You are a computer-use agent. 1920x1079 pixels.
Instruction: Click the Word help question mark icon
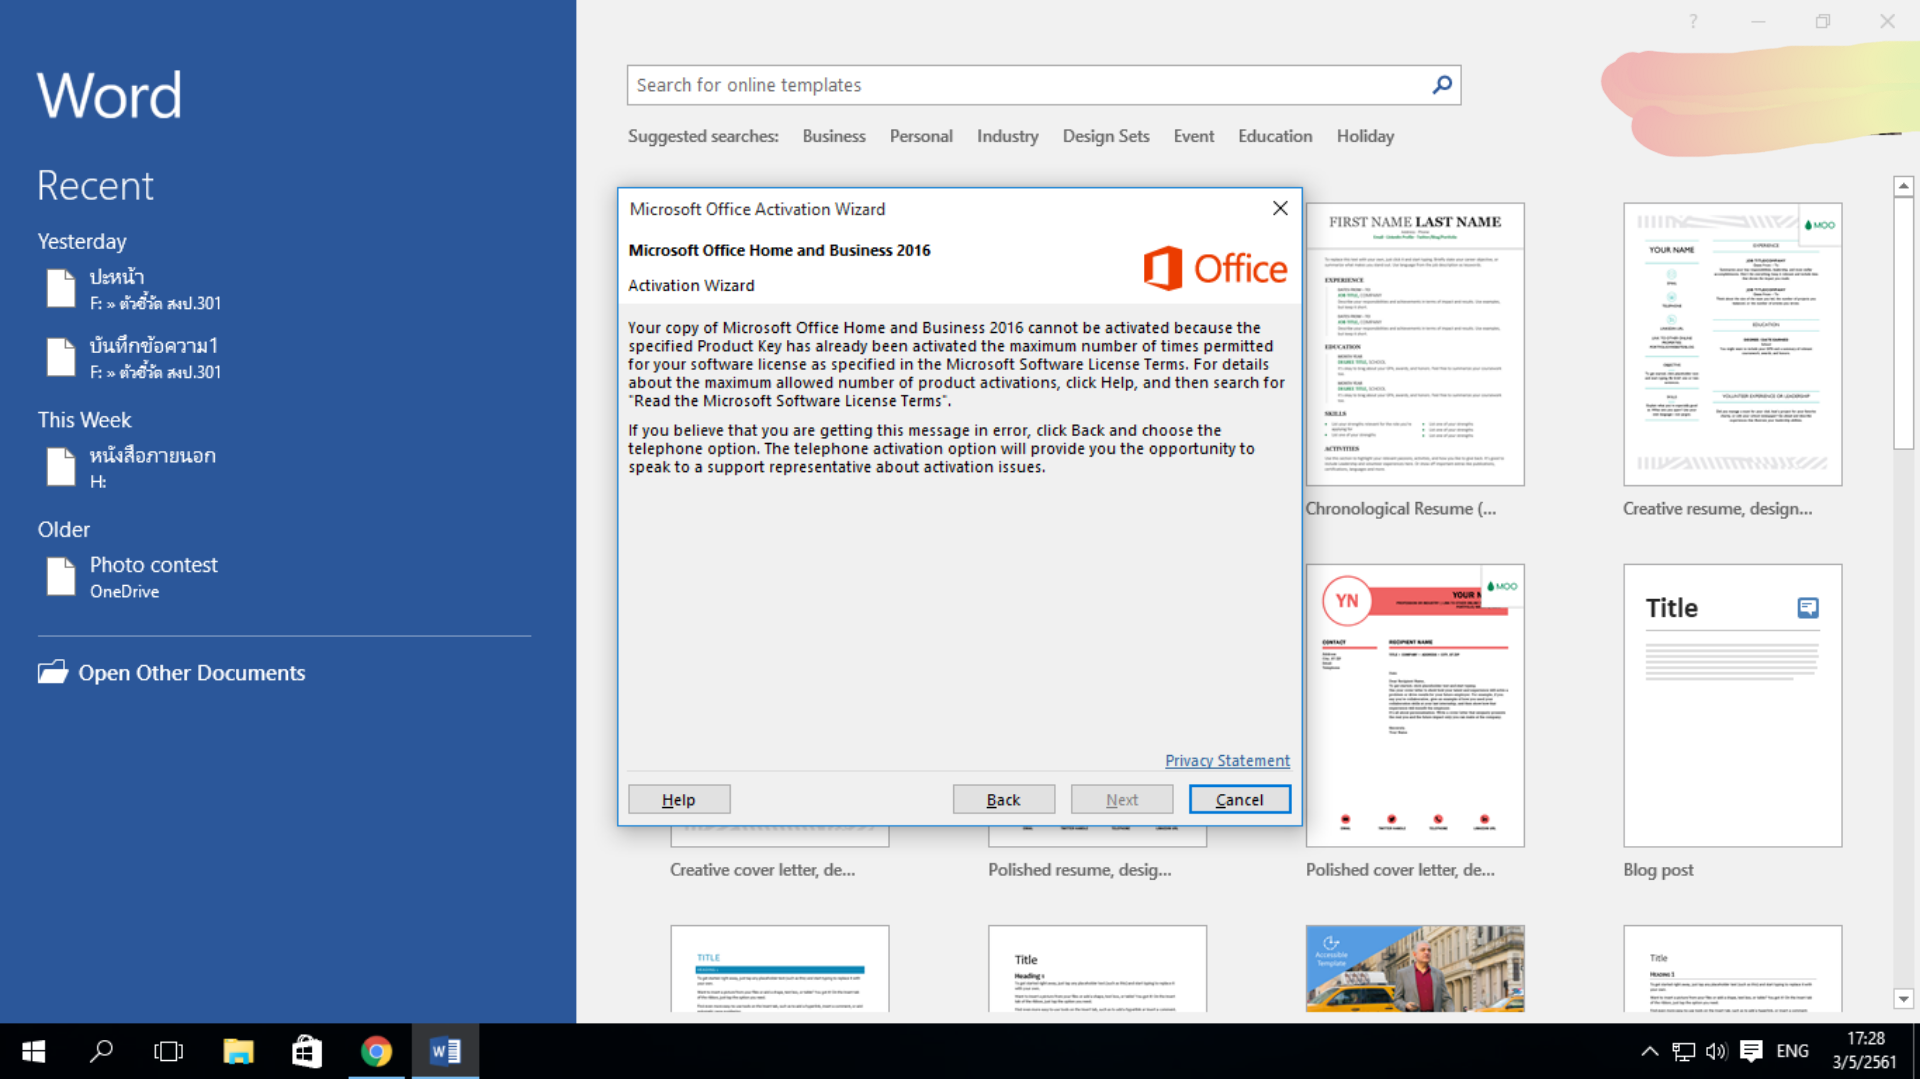pyautogui.click(x=1693, y=21)
